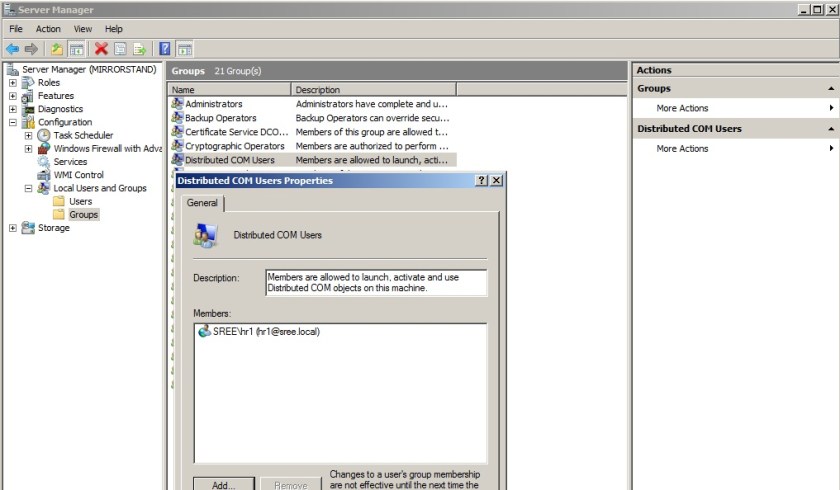The image size is (840, 490).
Task: Click inside the Description text field
Action: pyautogui.click(x=376, y=283)
